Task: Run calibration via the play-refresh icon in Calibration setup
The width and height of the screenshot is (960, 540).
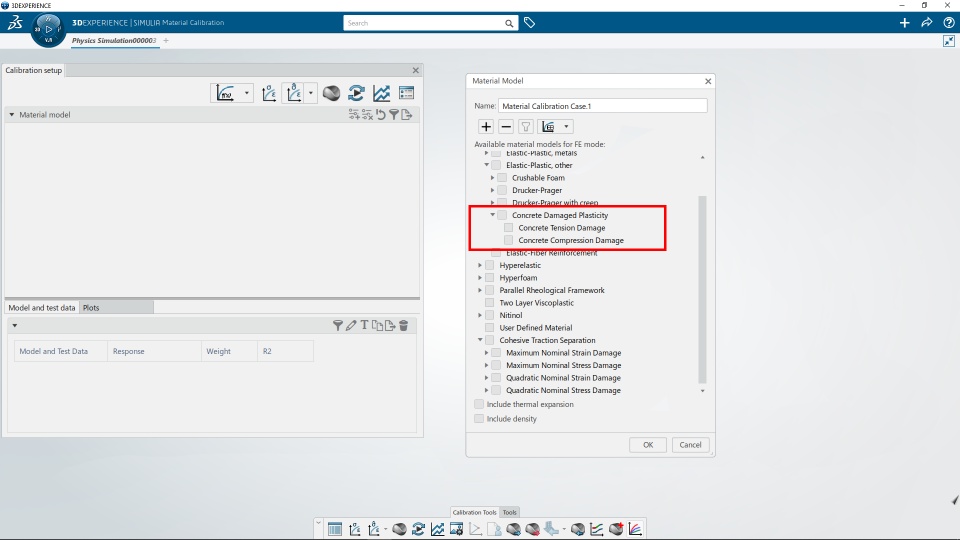Action: pos(356,93)
